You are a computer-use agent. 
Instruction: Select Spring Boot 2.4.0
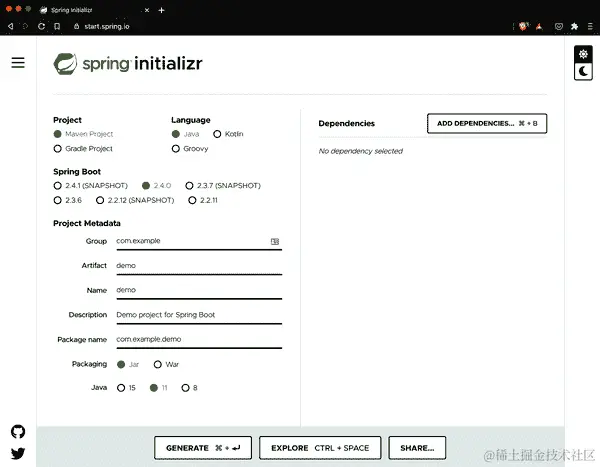click(x=157, y=186)
